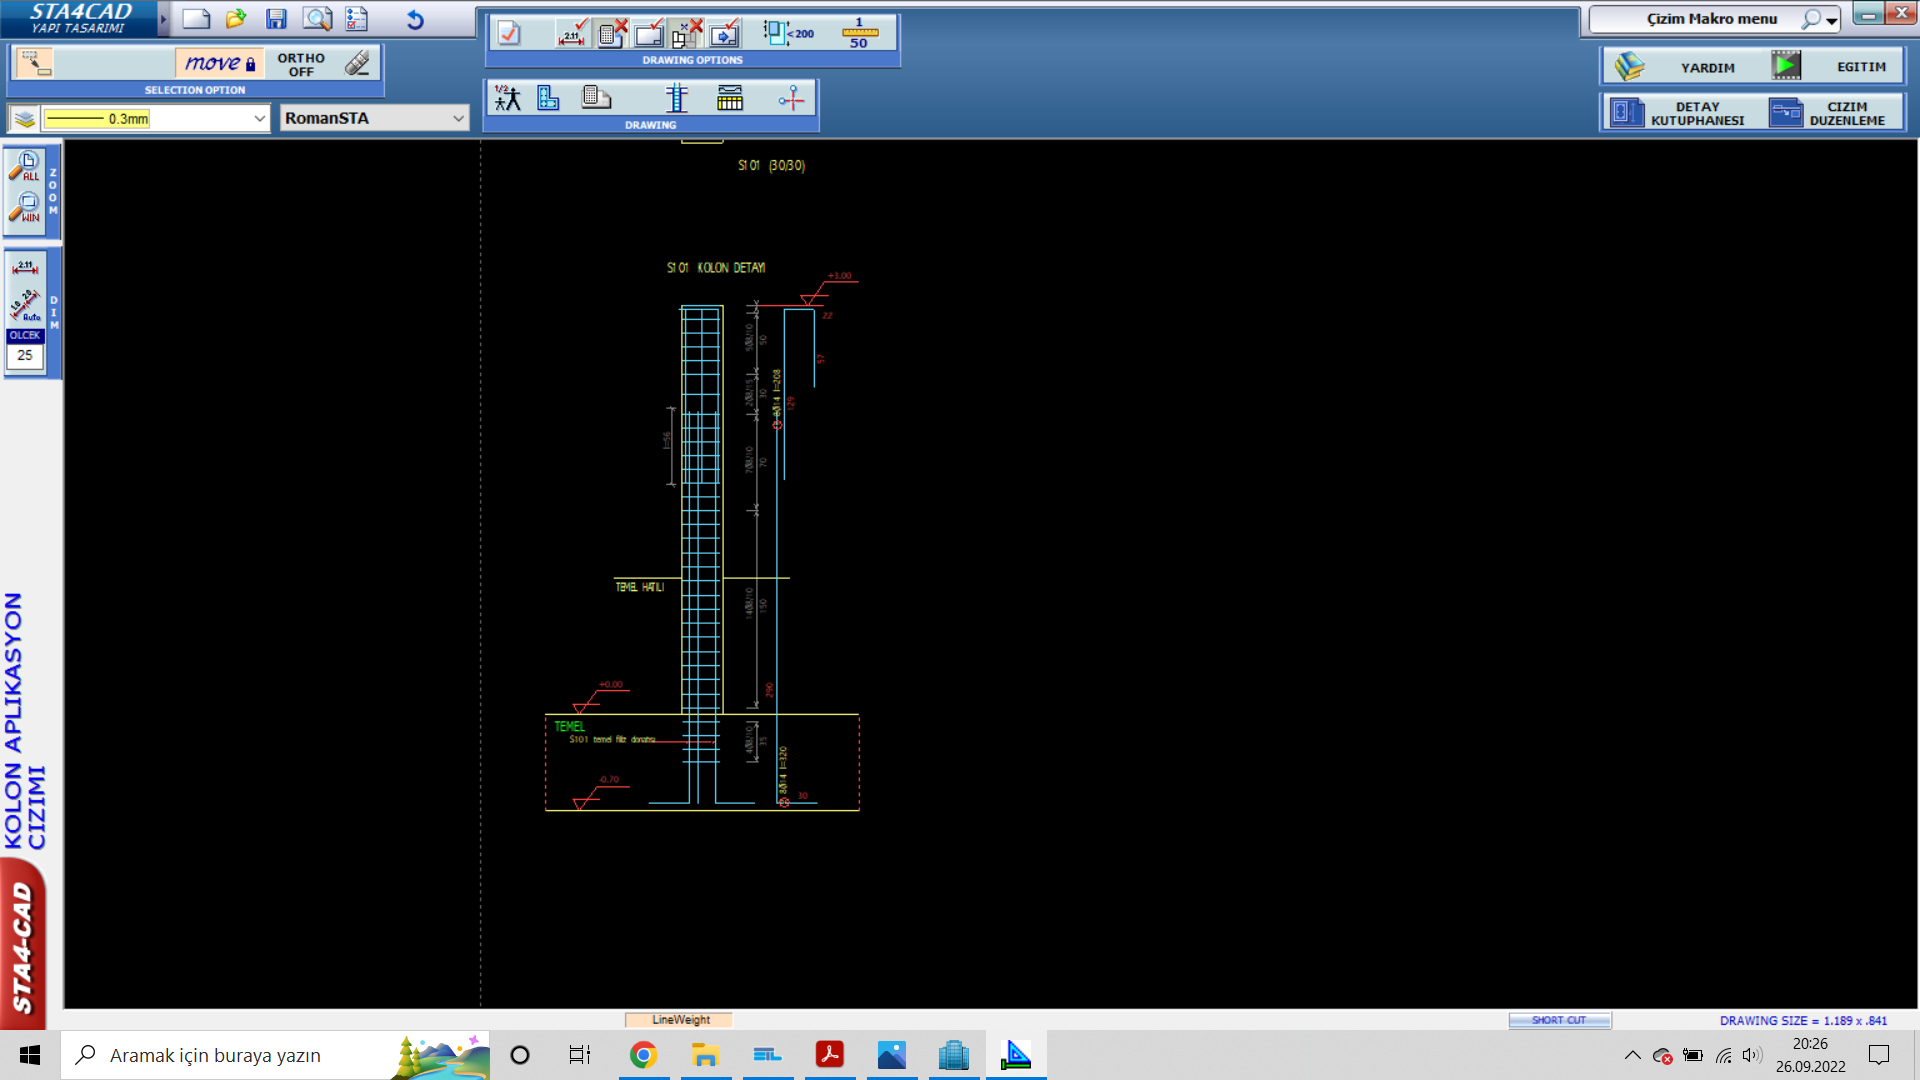Image resolution: width=1920 pixels, height=1080 pixels.
Task: Click Zoom Window icon
Action: (26, 208)
